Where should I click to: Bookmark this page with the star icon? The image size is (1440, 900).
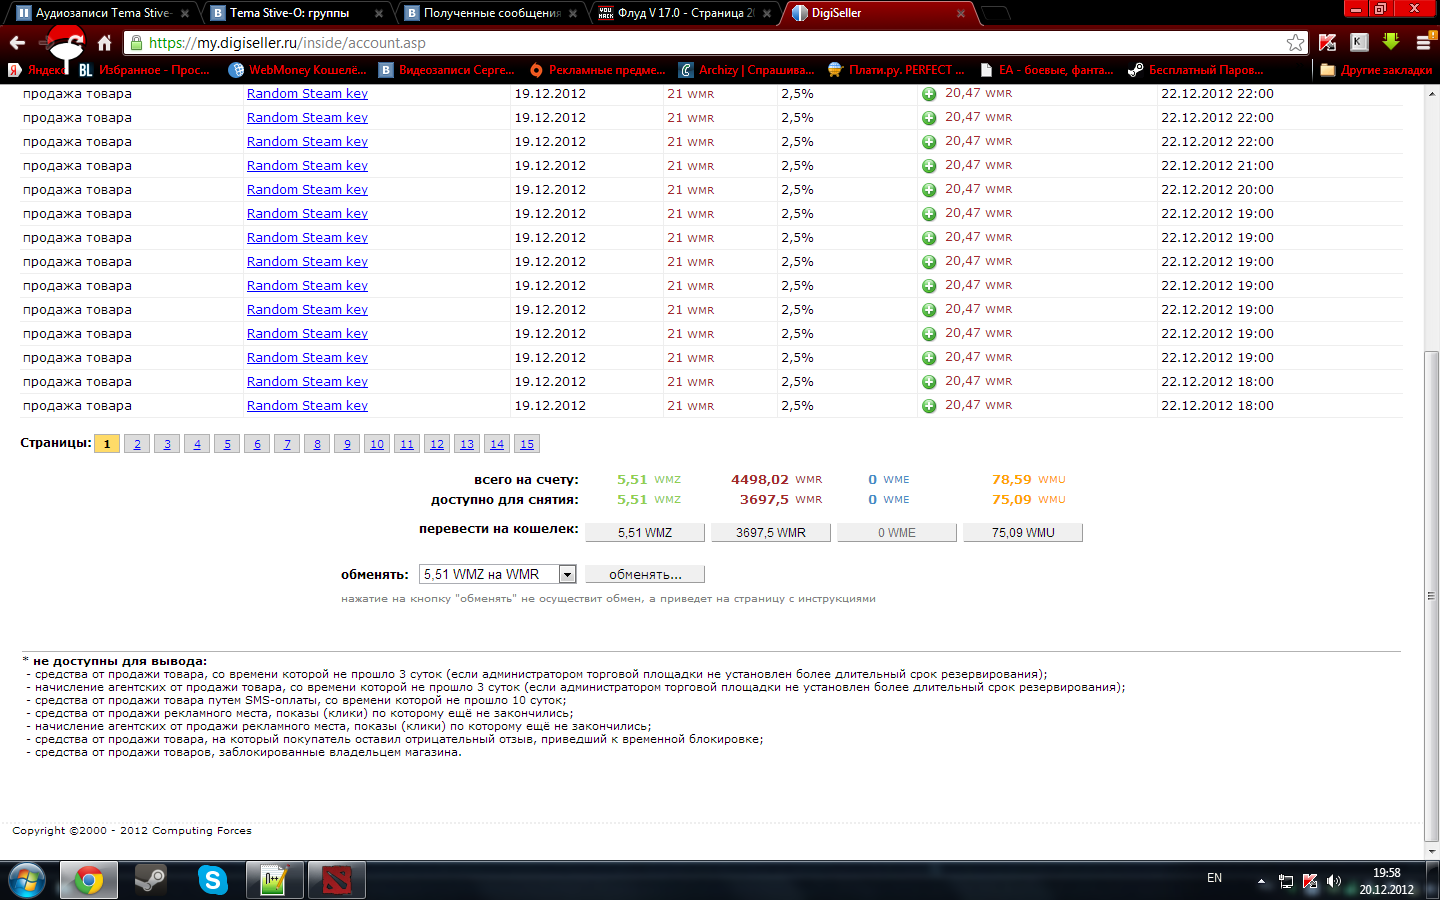point(1295,42)
